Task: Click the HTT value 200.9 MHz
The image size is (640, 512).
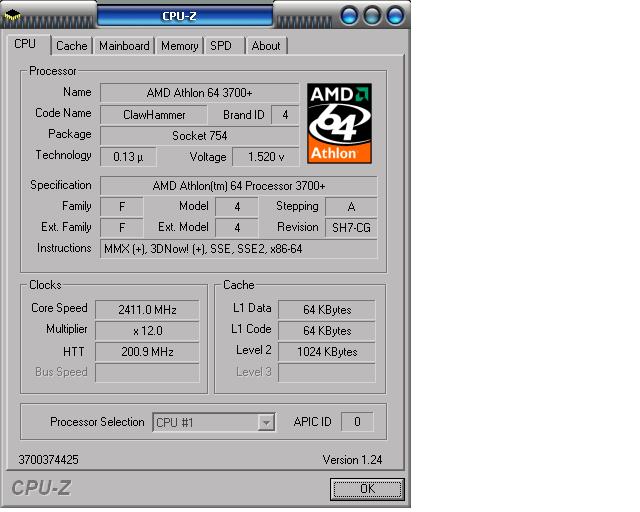Action: (147, 352)
